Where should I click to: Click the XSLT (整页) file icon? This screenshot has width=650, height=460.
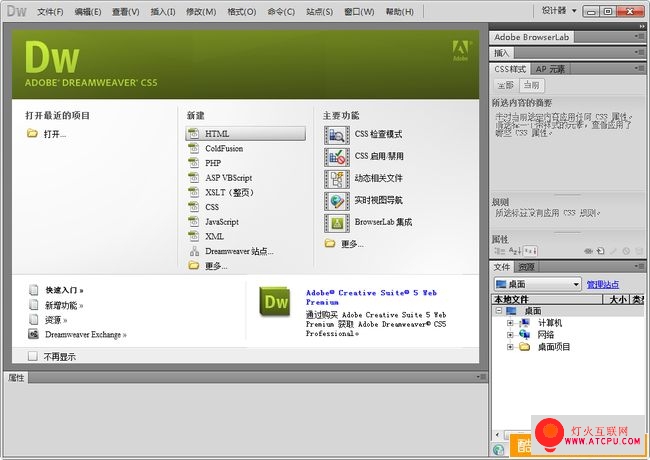point(193,192)
